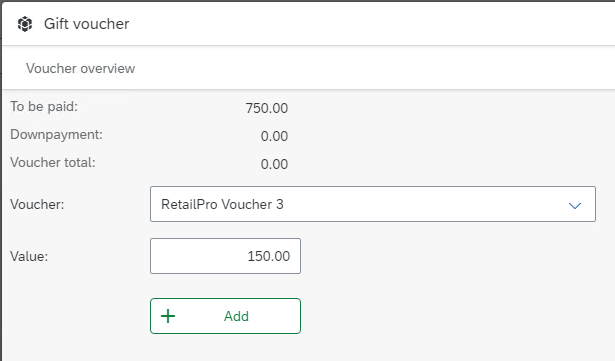Viewport: 615px width, 361px height.
Task: Click the "Voucher:" field label
Action: pyautogui.click(x=37, y=204)
